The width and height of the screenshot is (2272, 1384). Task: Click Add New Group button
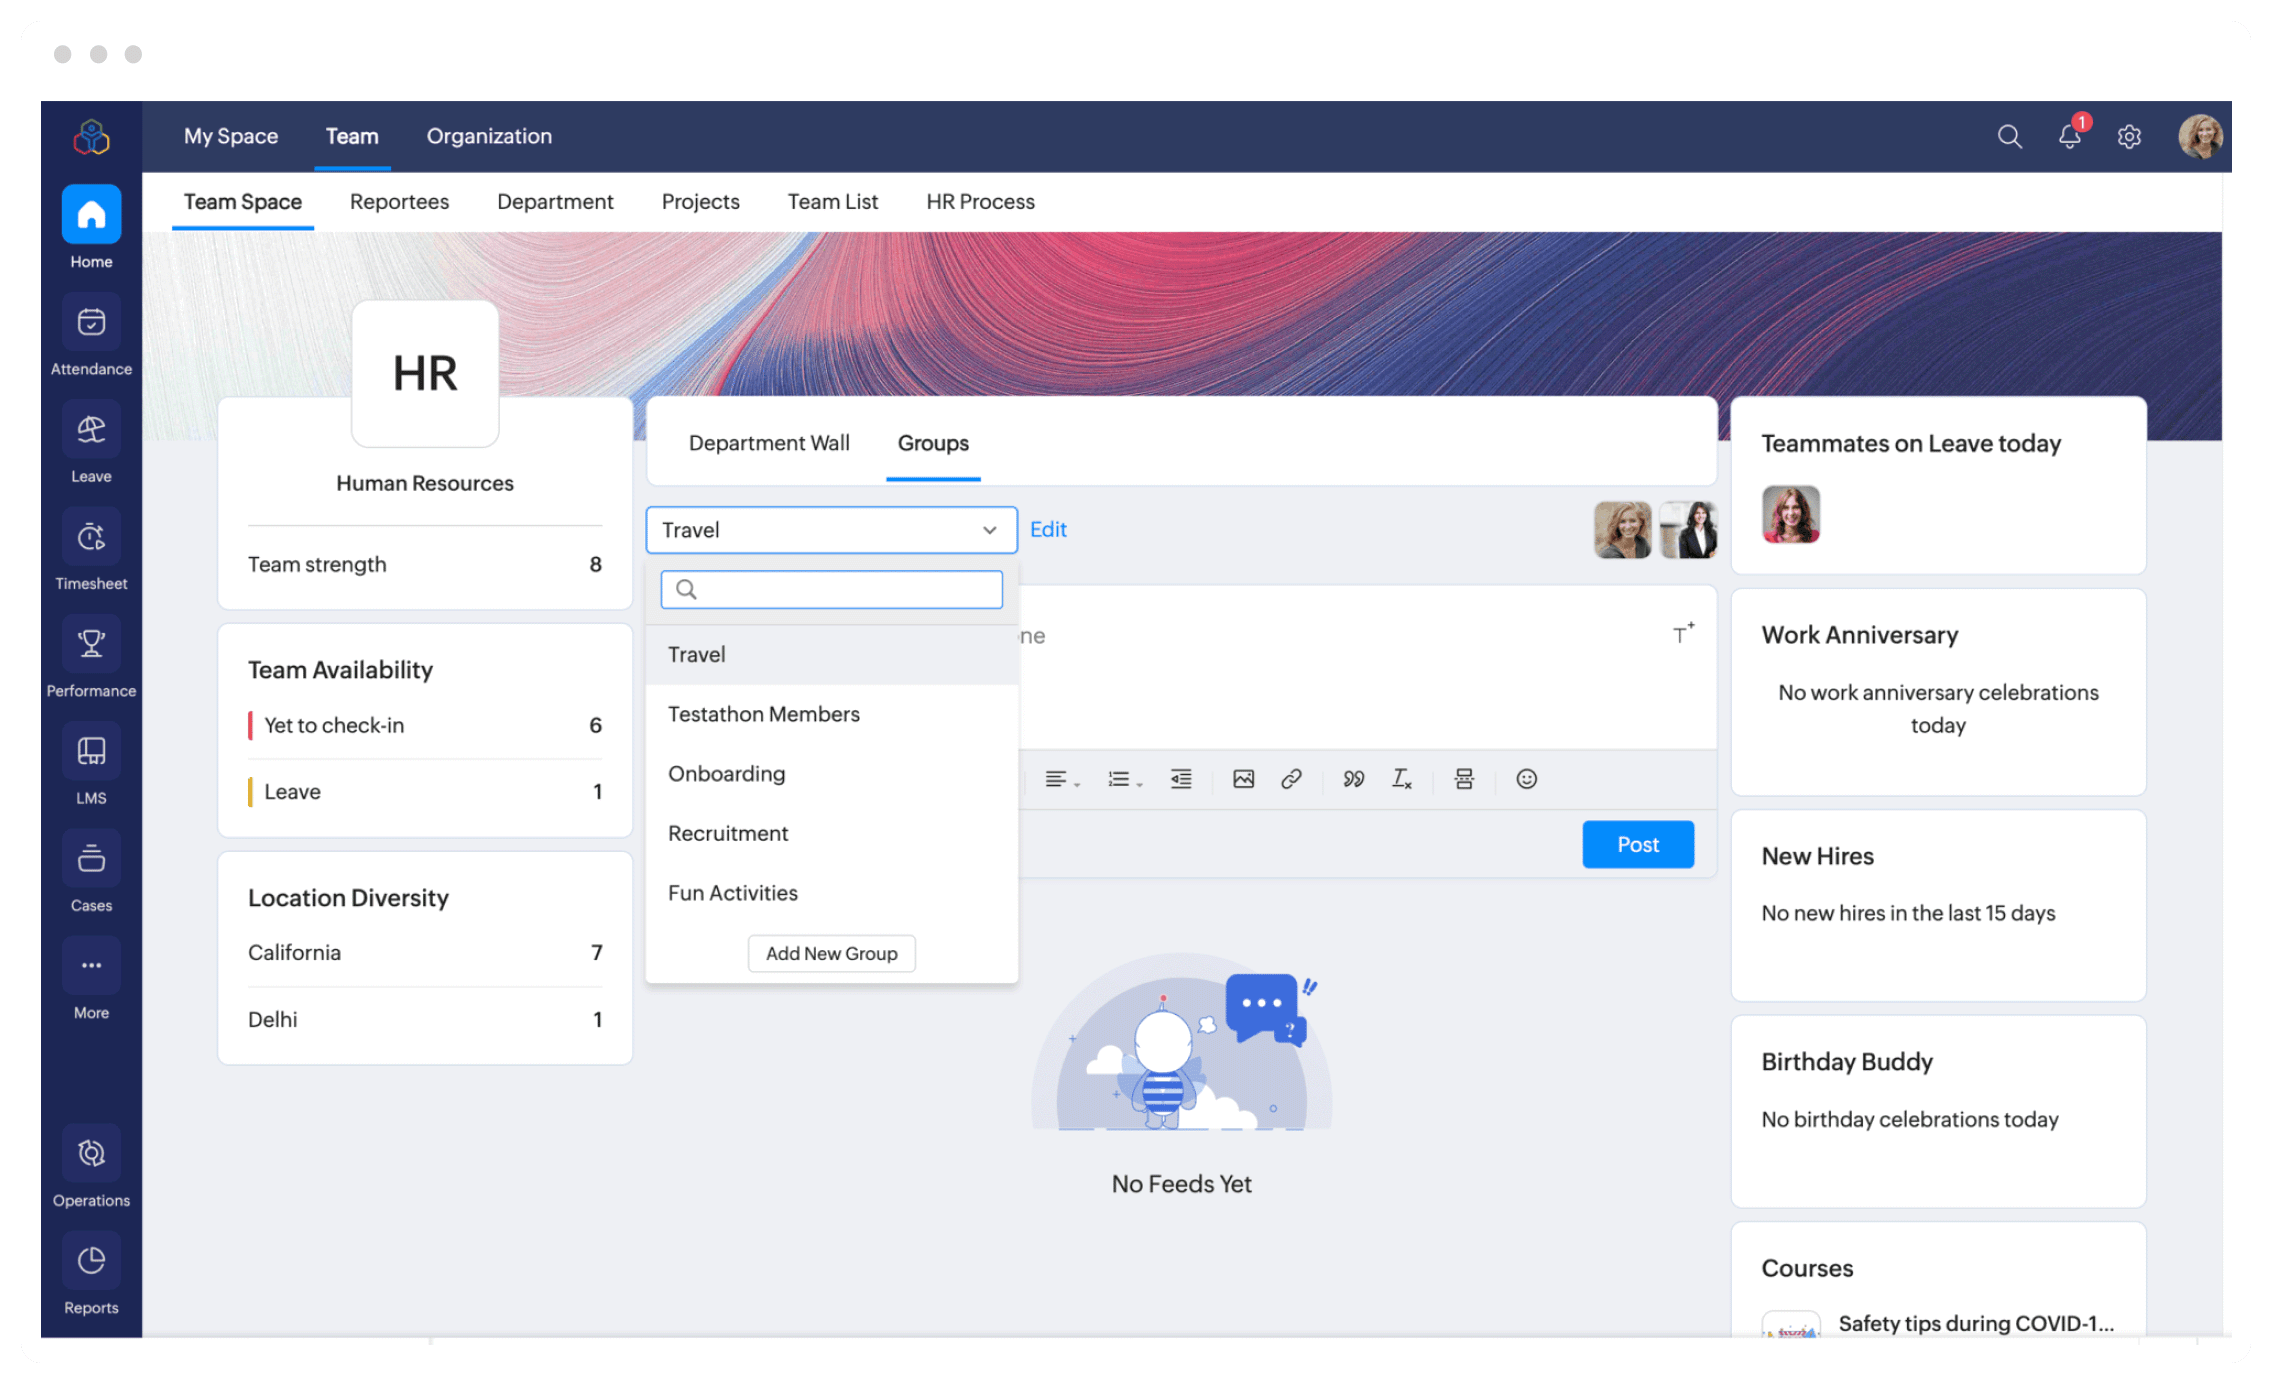tap(831, 953)
